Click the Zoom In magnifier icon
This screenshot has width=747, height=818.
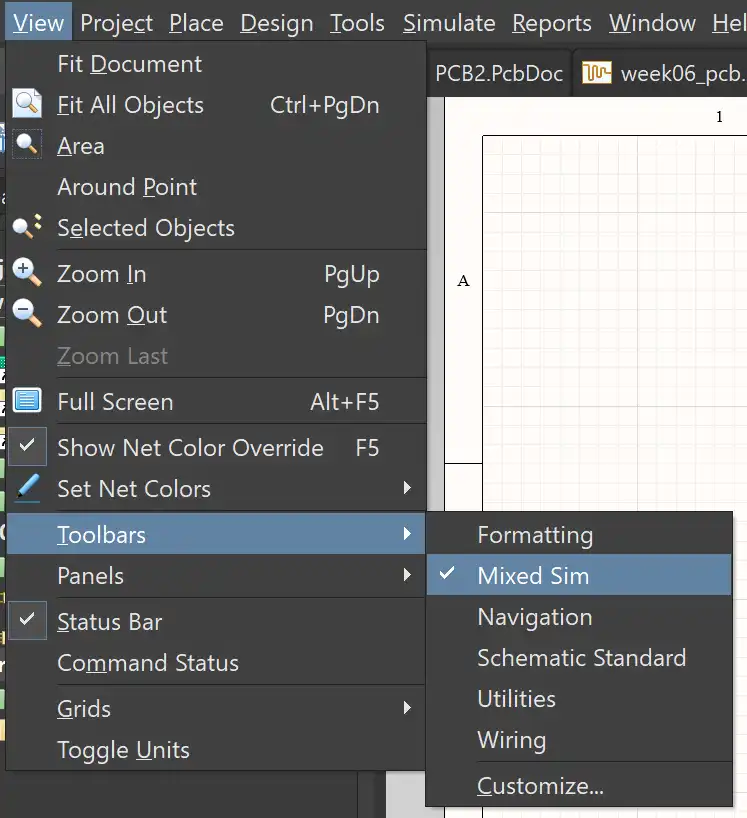pyautogui.click(x=27, y=273)
